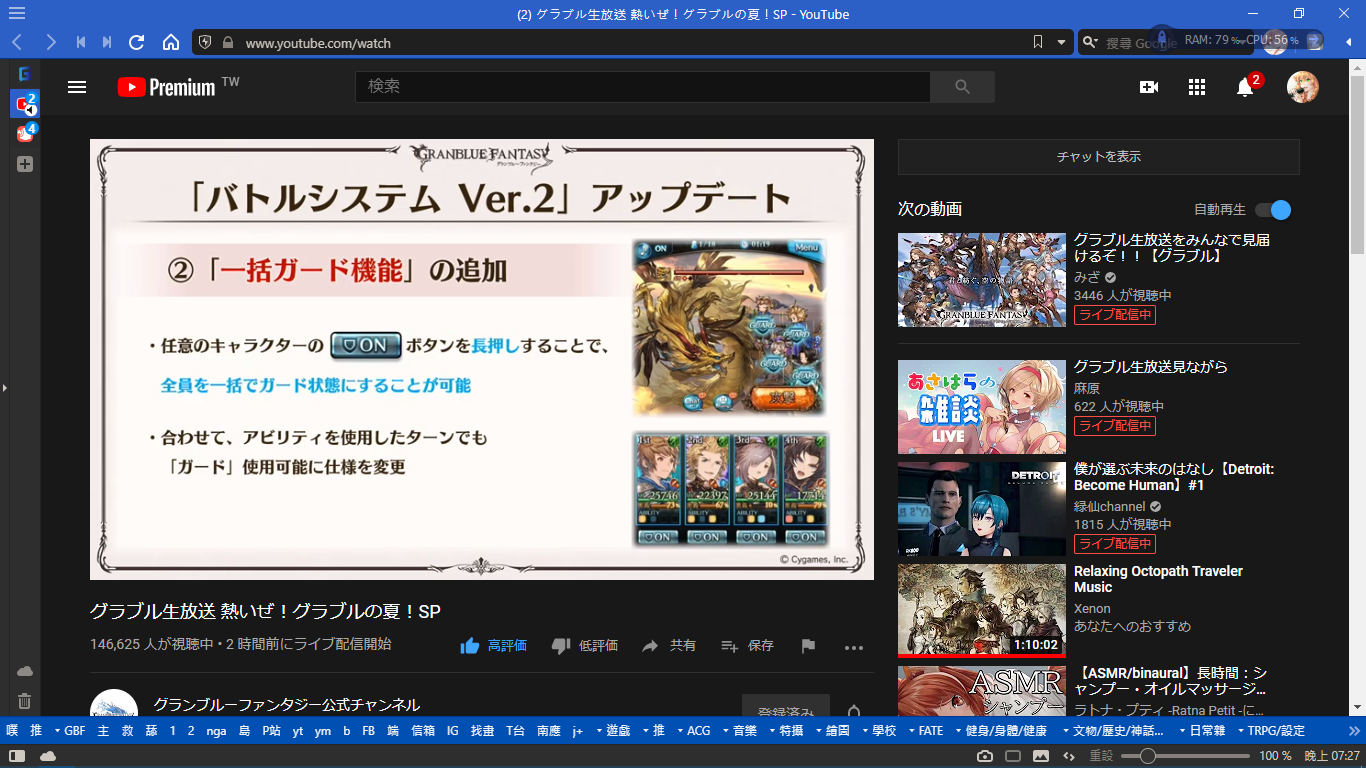Open the 信箱 bookmark
Image resolution: width=1366 pixels, height=768 pixels.
point(423,731)
